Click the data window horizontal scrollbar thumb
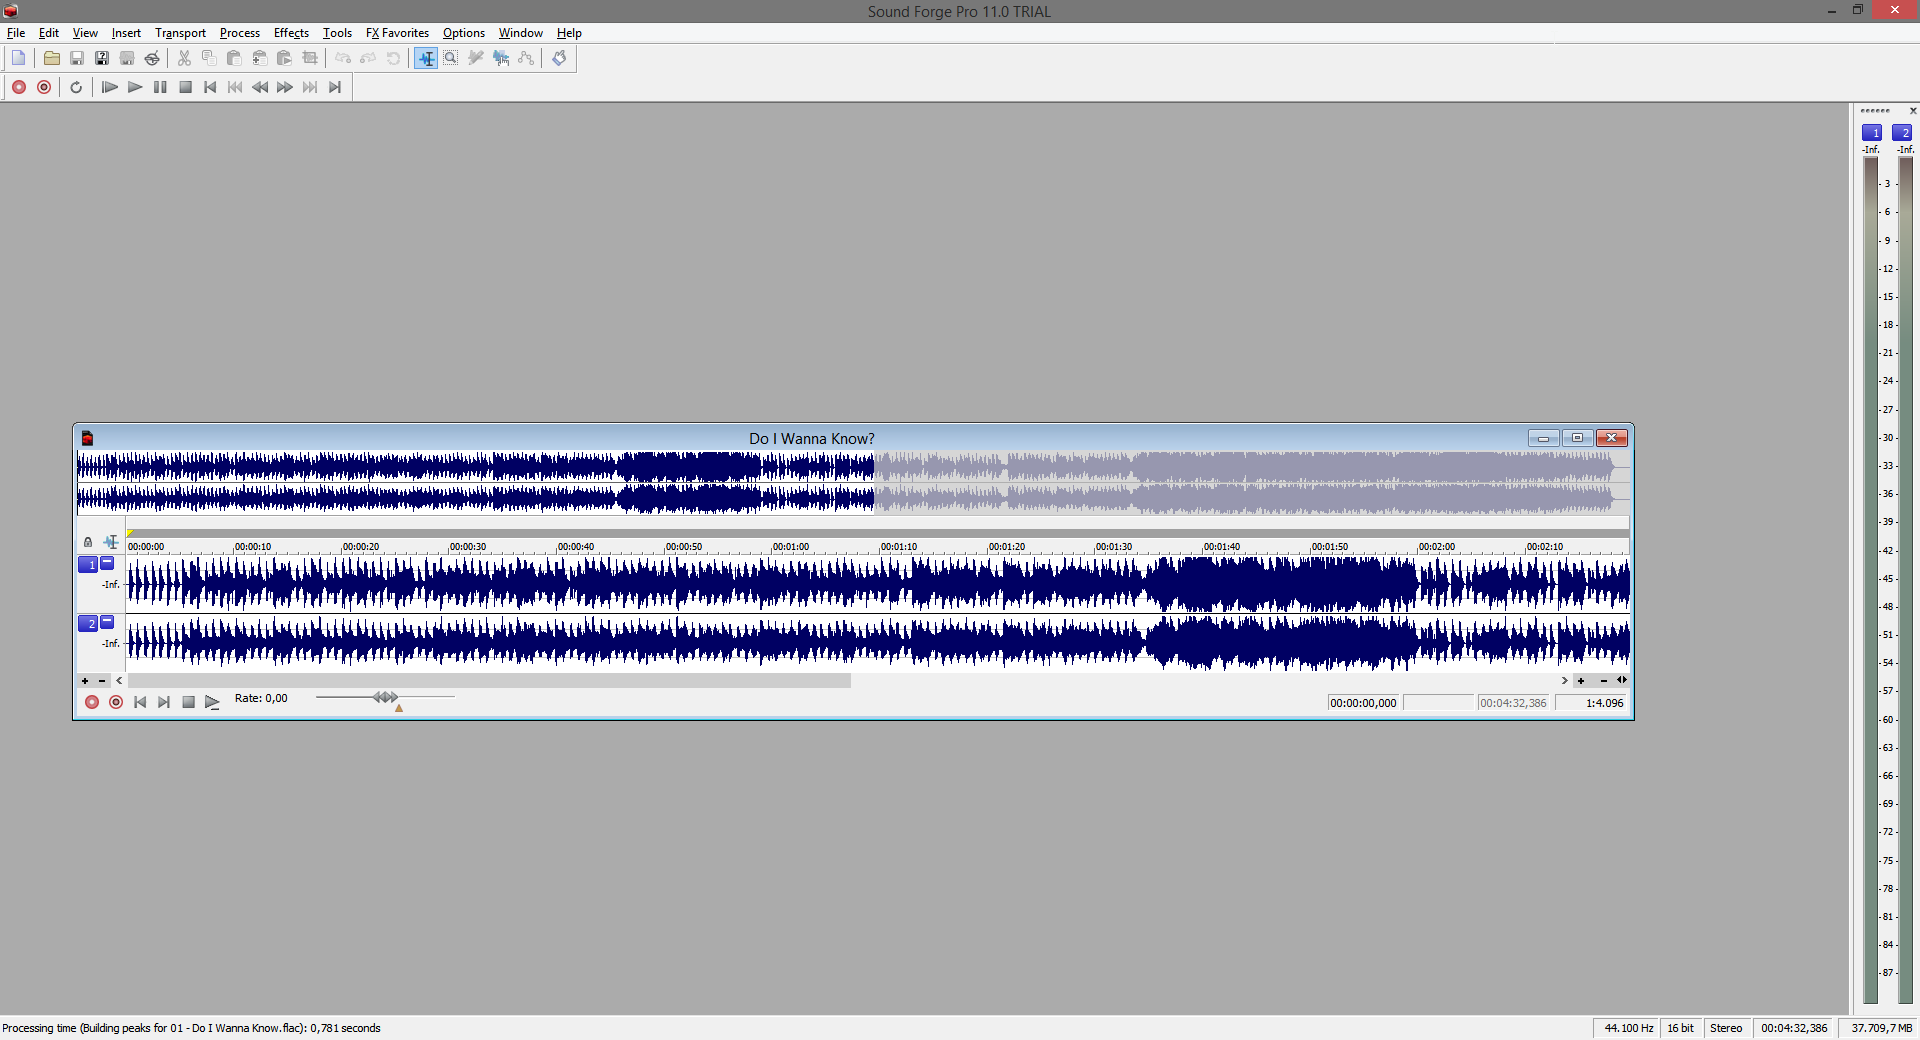1920x1040 pixels. pos(489,681)
